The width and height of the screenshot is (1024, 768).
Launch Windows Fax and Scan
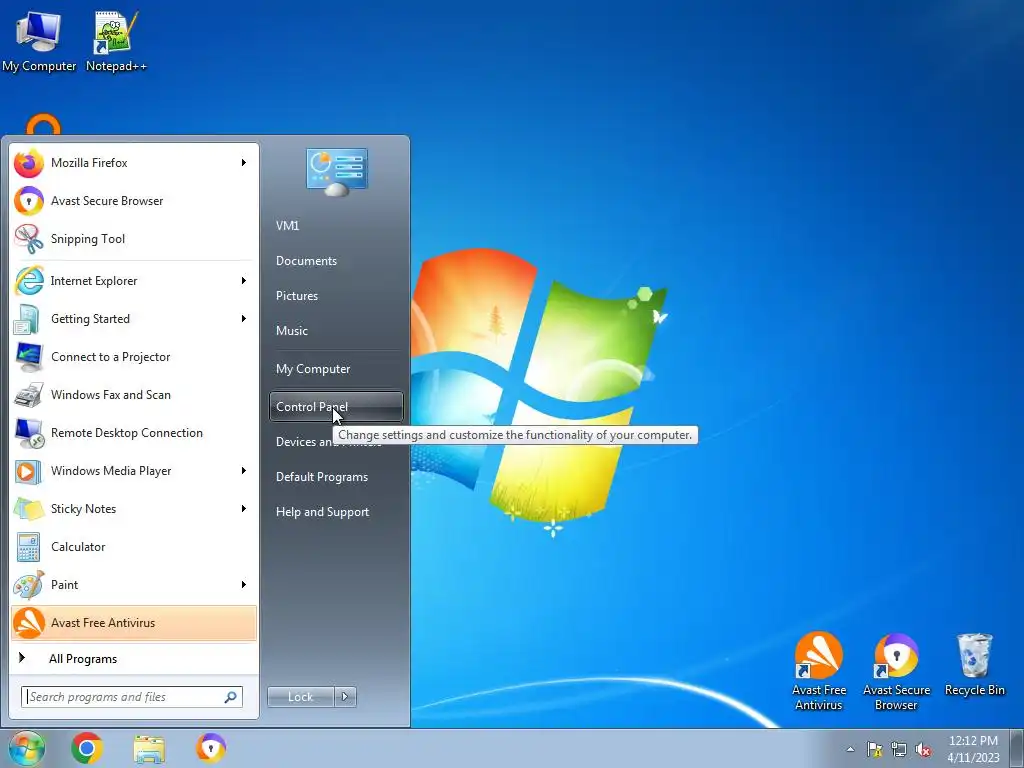133,394
